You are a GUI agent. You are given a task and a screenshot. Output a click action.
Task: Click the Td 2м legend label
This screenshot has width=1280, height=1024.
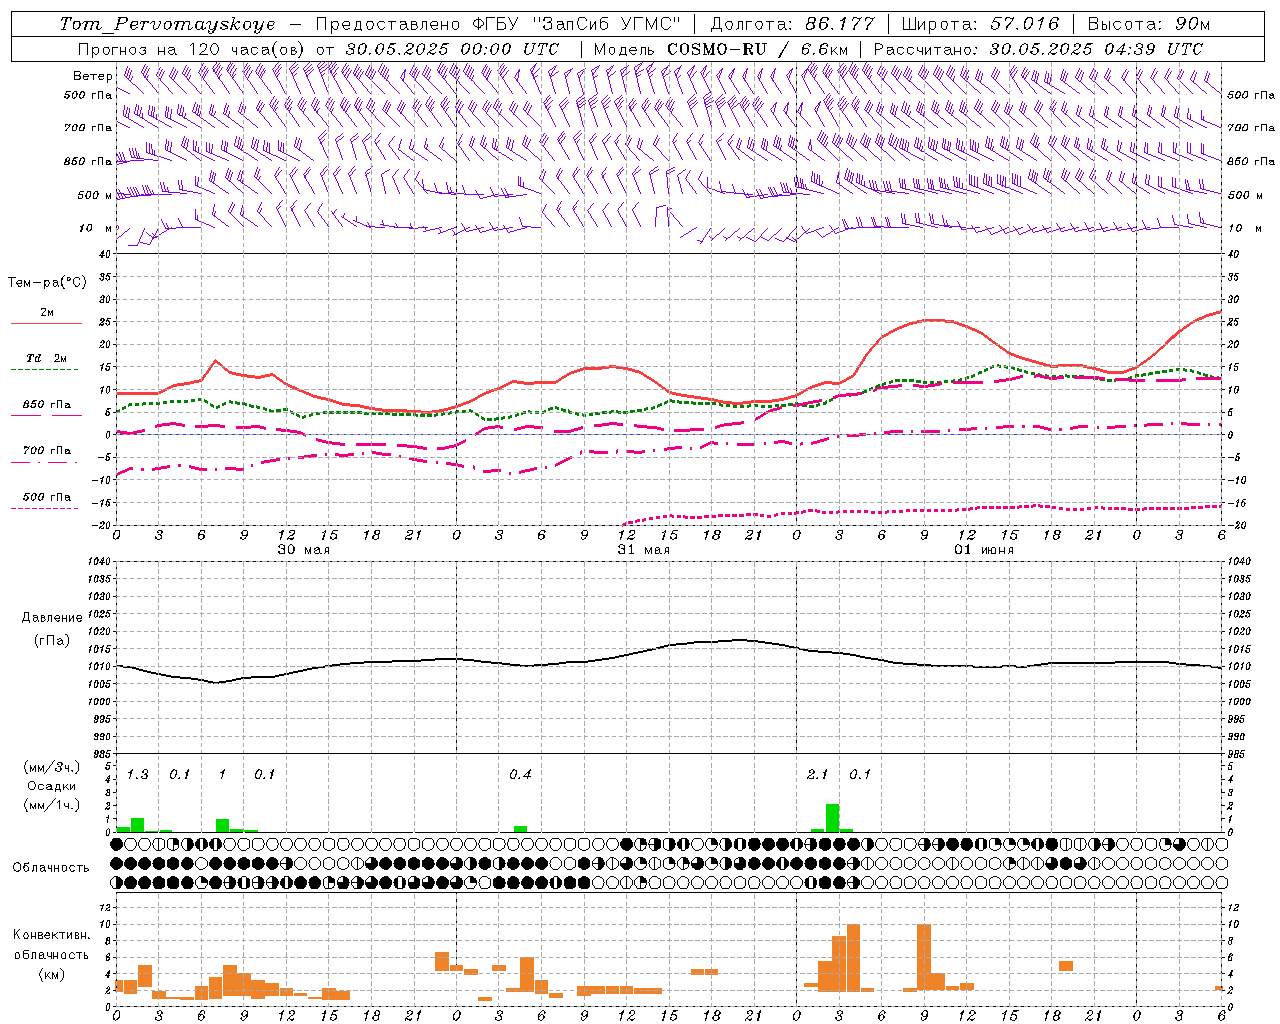(47, 358)
